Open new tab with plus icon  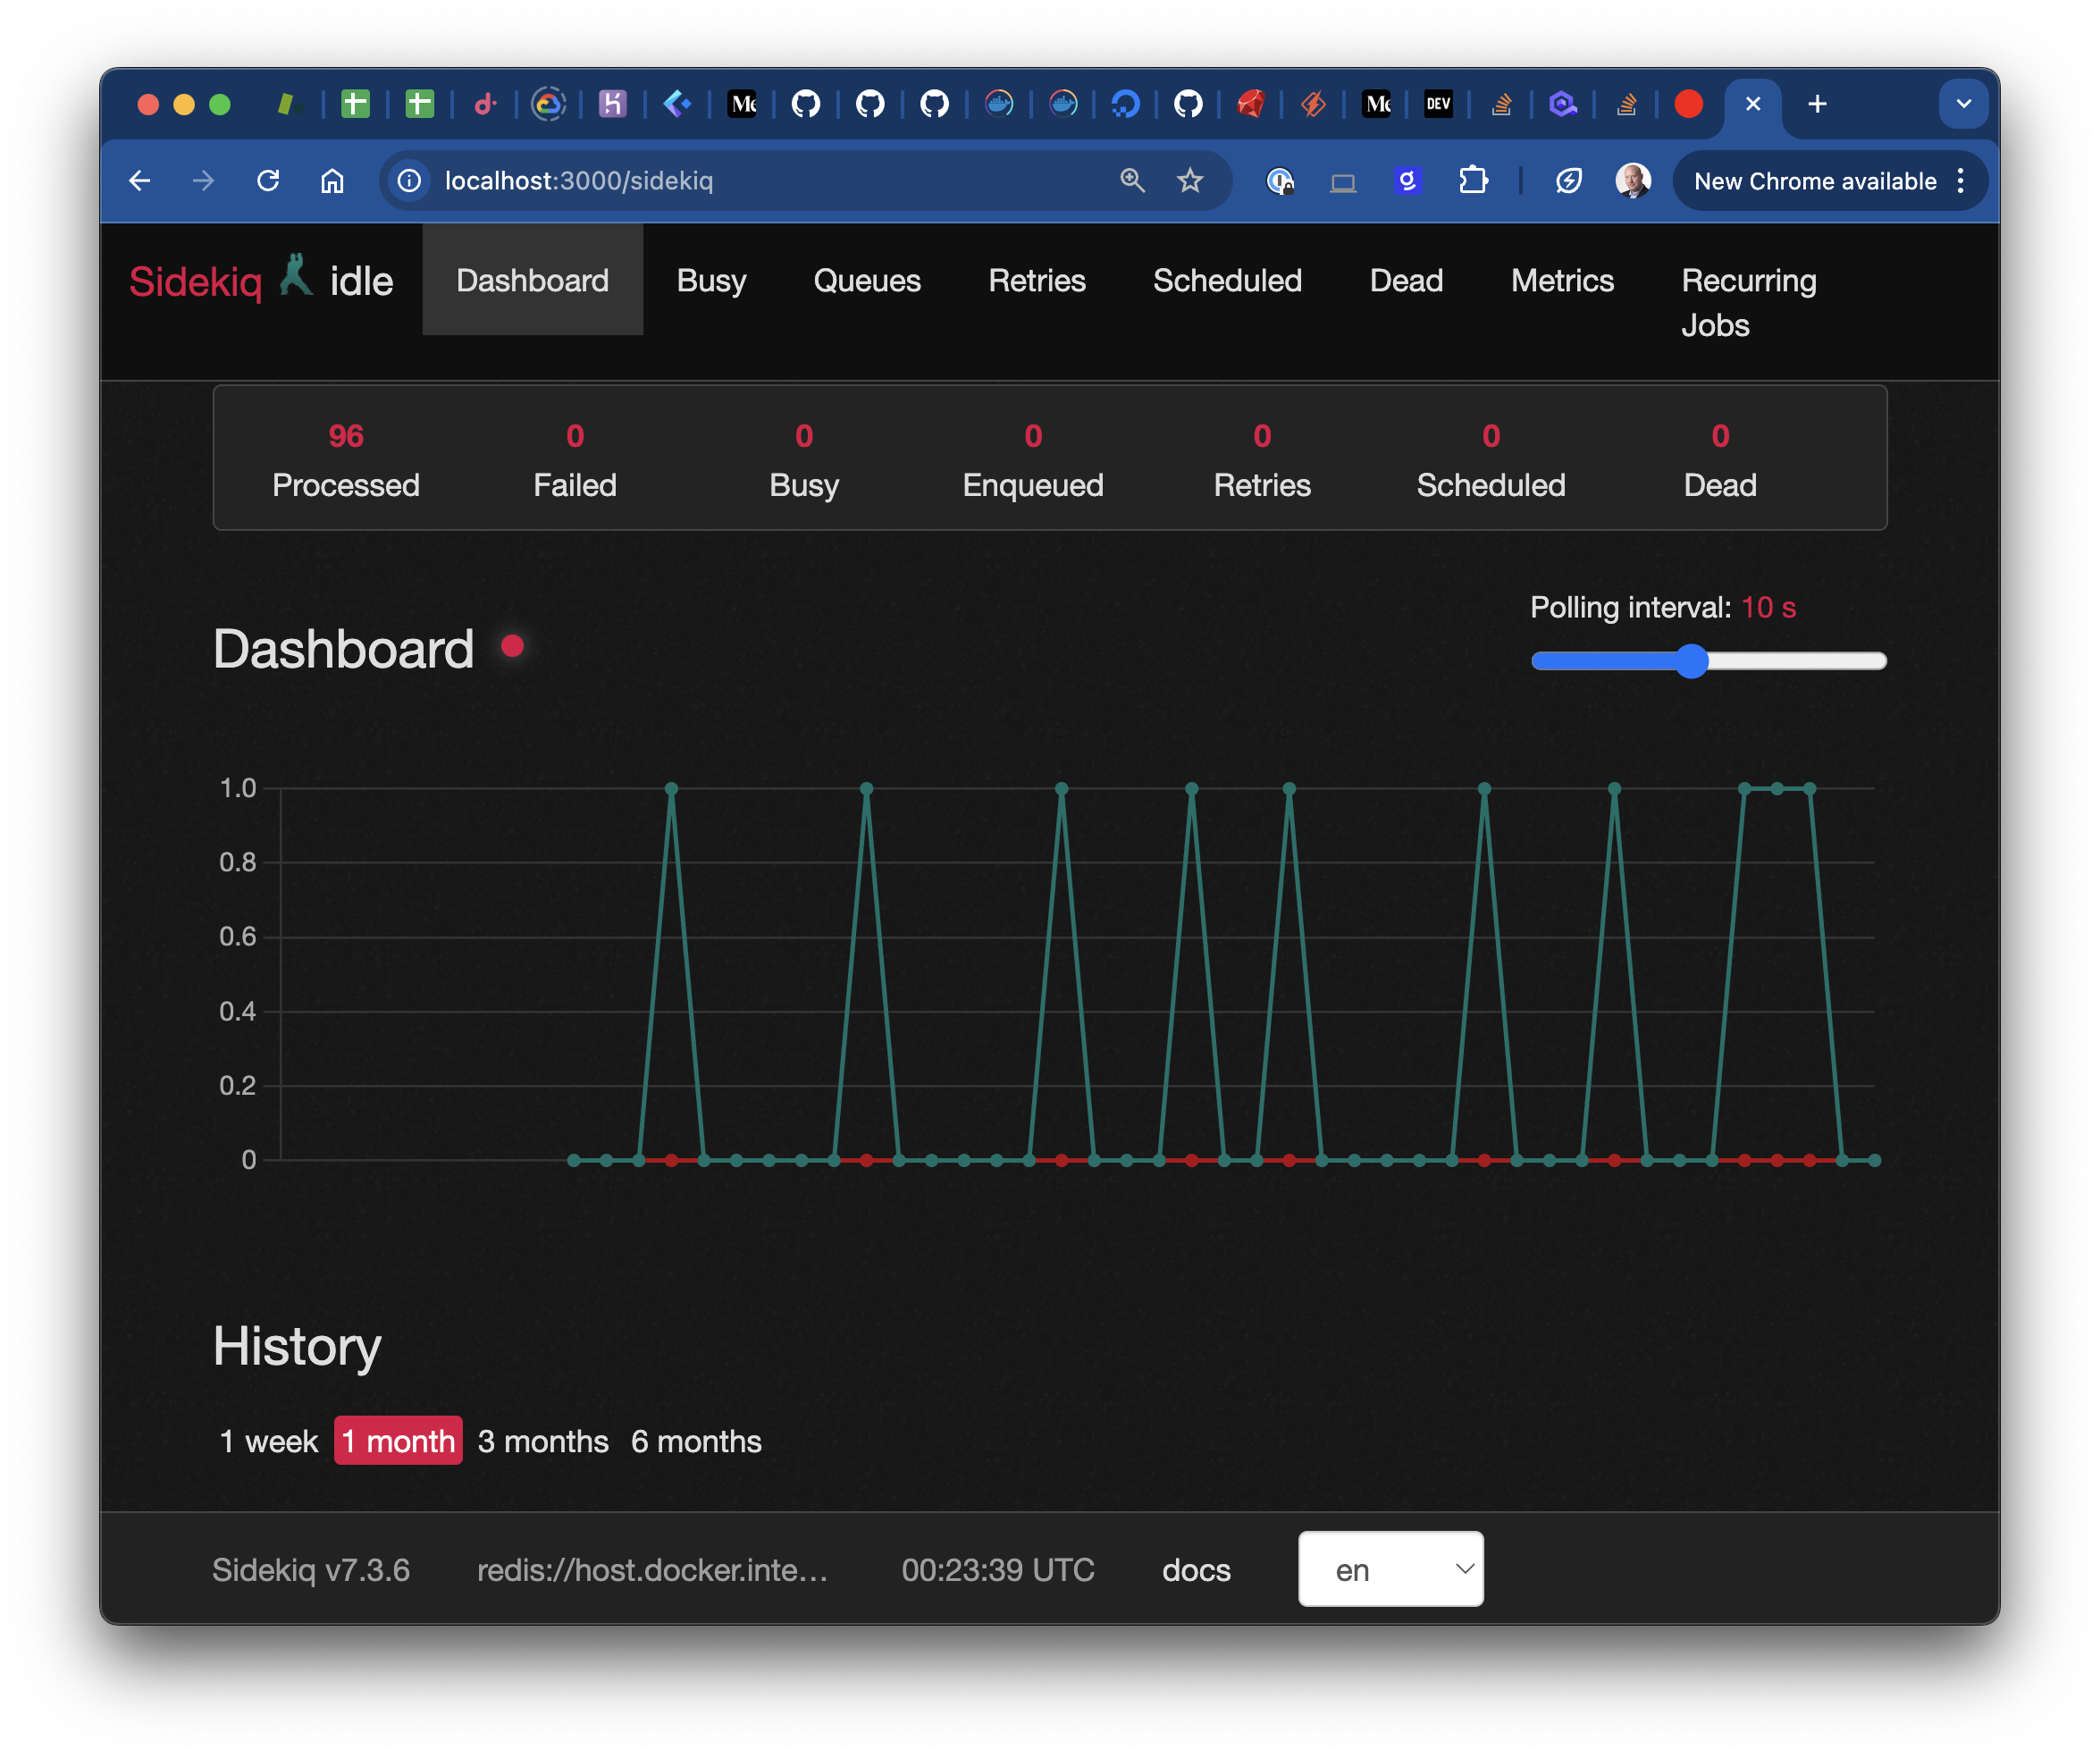[x=1817, y=104]
